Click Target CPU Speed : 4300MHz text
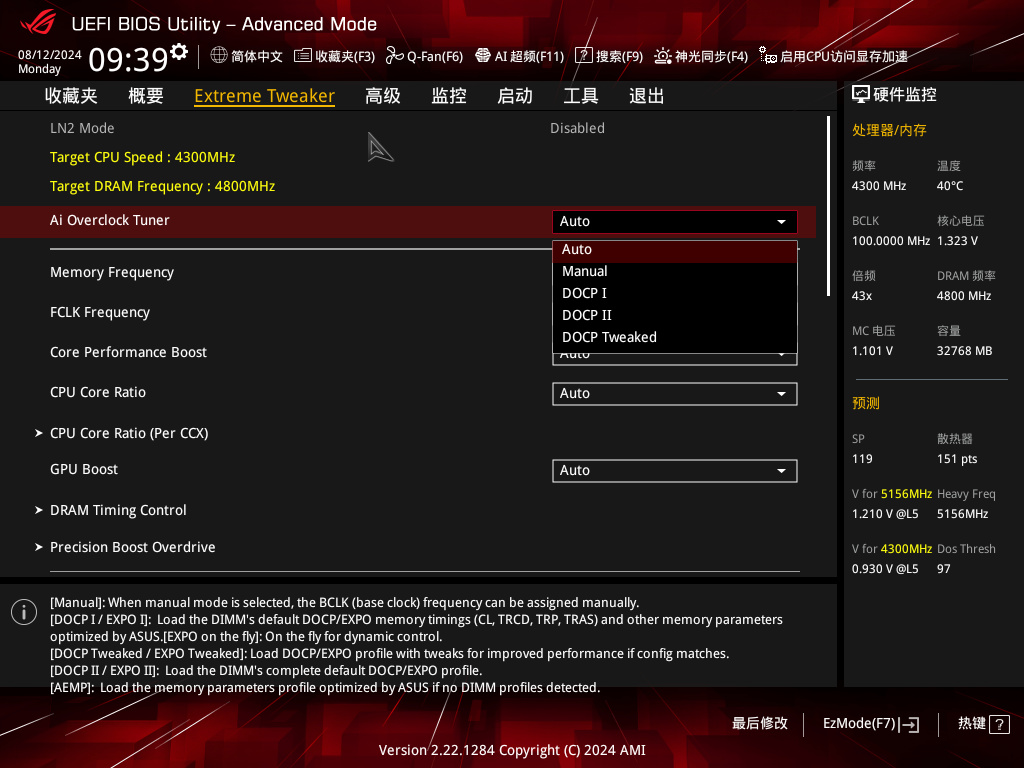1024x768 pixels. pyautogui.click(x=142, y=157)
